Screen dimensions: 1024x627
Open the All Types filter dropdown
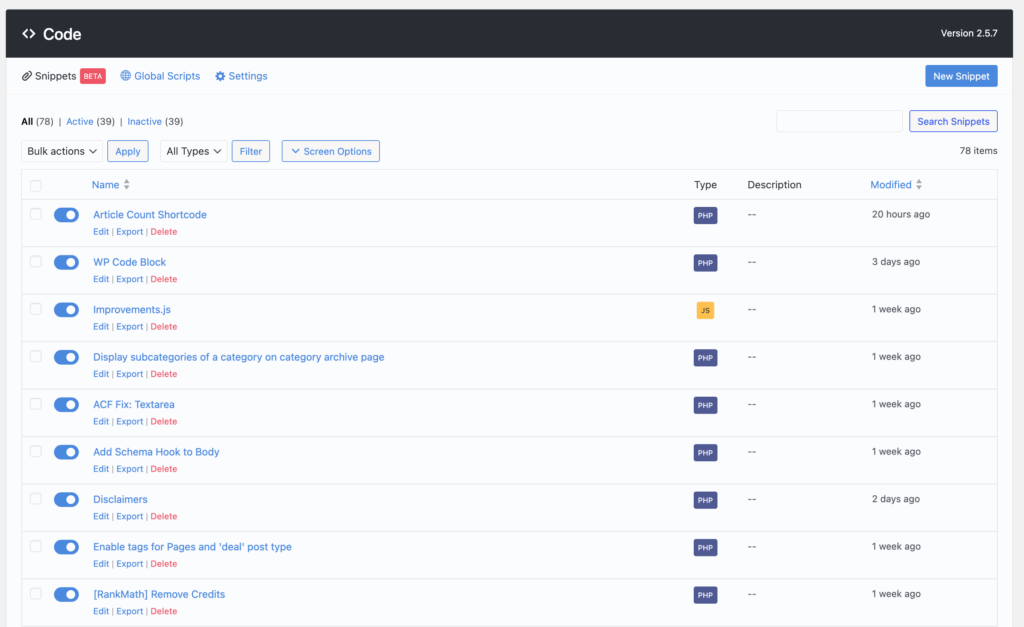[x=193, y=151]
